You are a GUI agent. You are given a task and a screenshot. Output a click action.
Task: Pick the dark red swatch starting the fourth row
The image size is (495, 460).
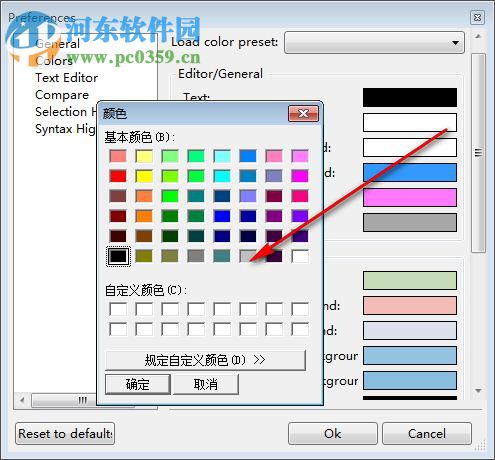coord(118,216)
